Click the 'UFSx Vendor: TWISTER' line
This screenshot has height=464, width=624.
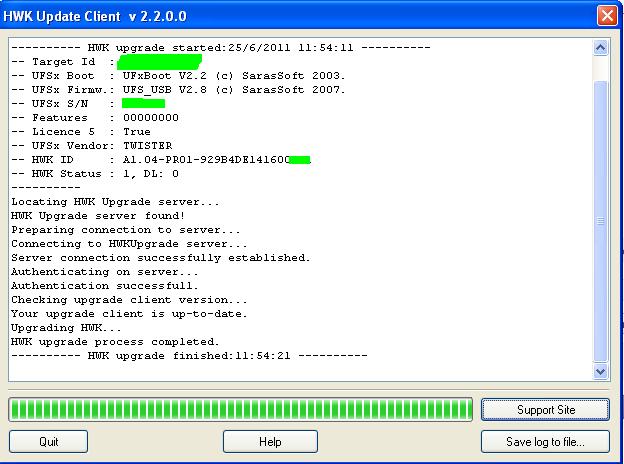(92, 146)
